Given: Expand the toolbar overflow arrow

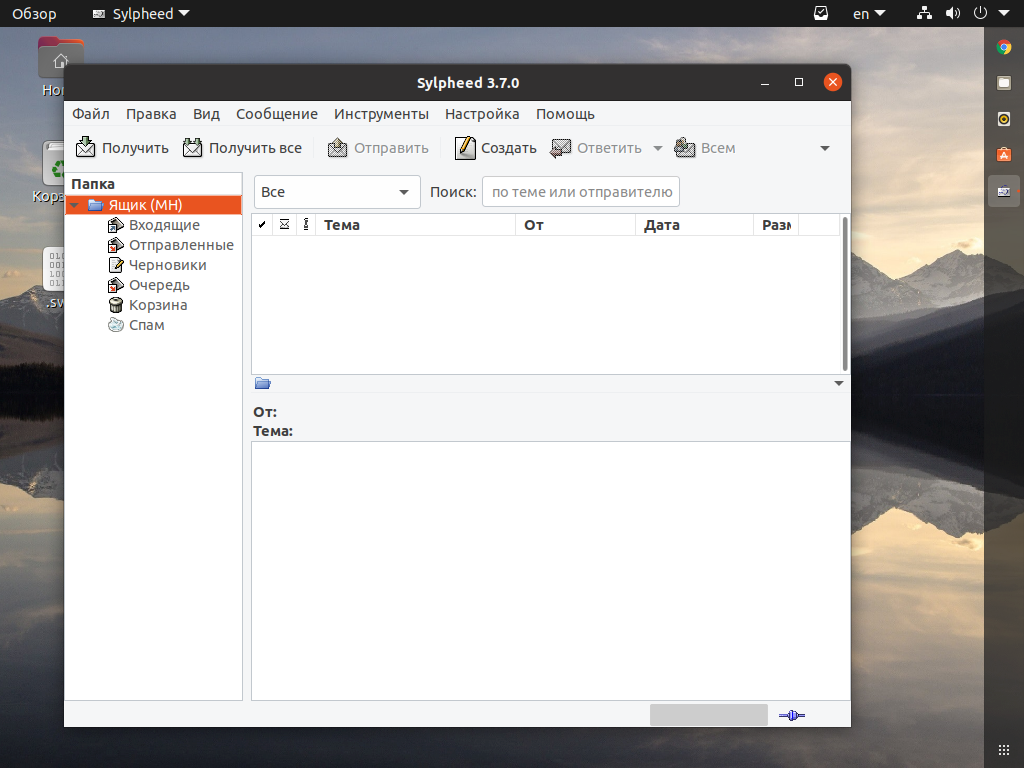Looking at the screenshot, I should 825,148.
